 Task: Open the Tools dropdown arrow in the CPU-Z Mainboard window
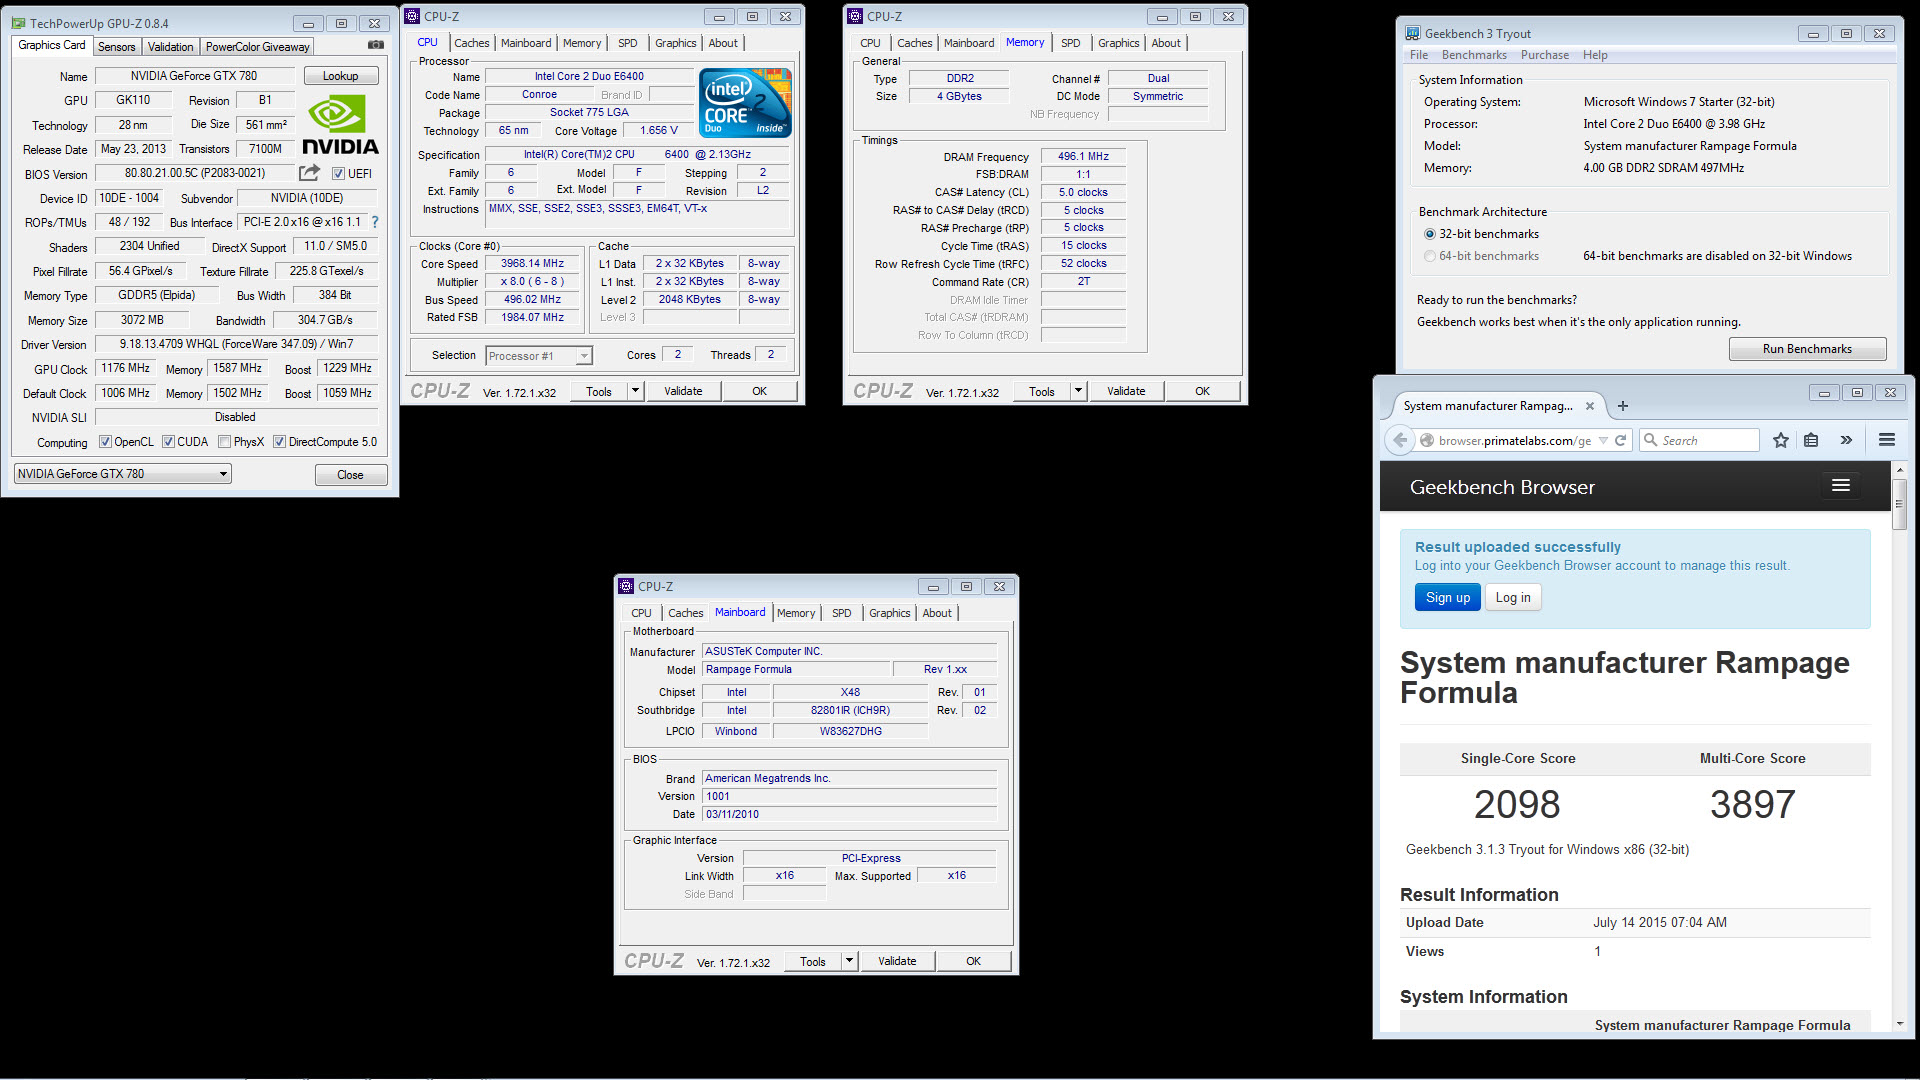[849, 961]
